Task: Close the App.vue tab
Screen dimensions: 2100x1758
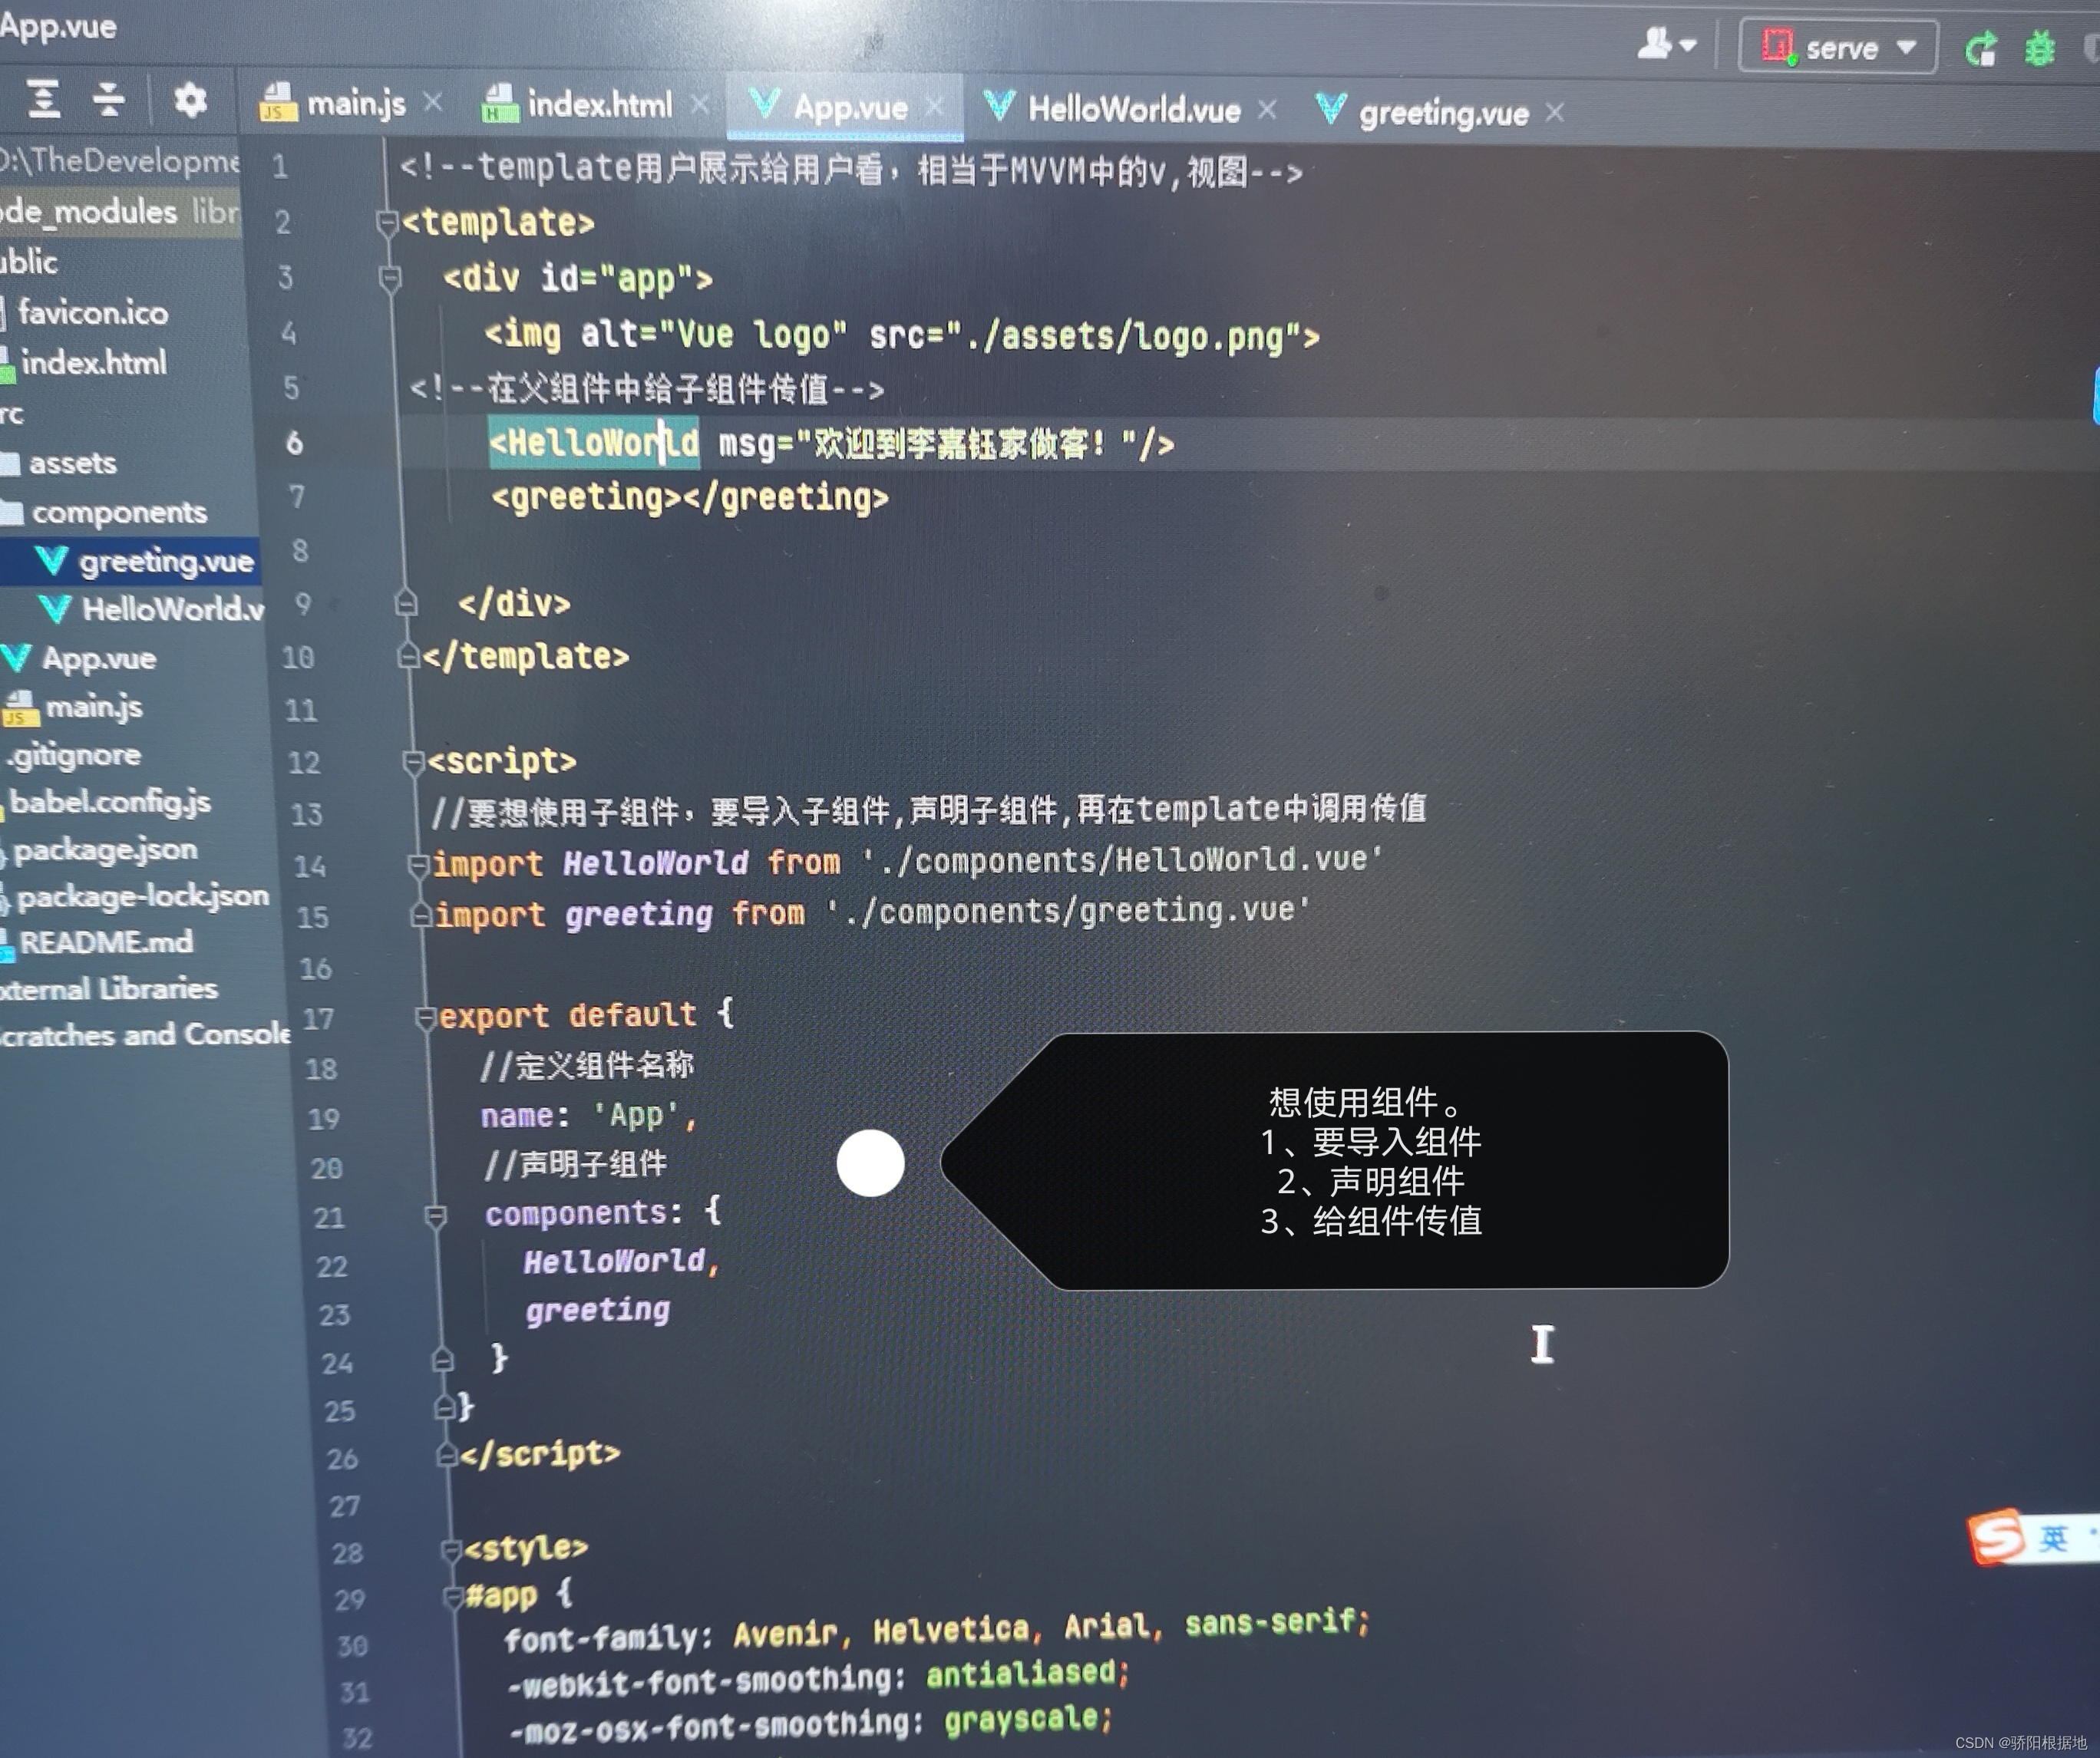Action: pyautogui.click(x=934, y=105)
